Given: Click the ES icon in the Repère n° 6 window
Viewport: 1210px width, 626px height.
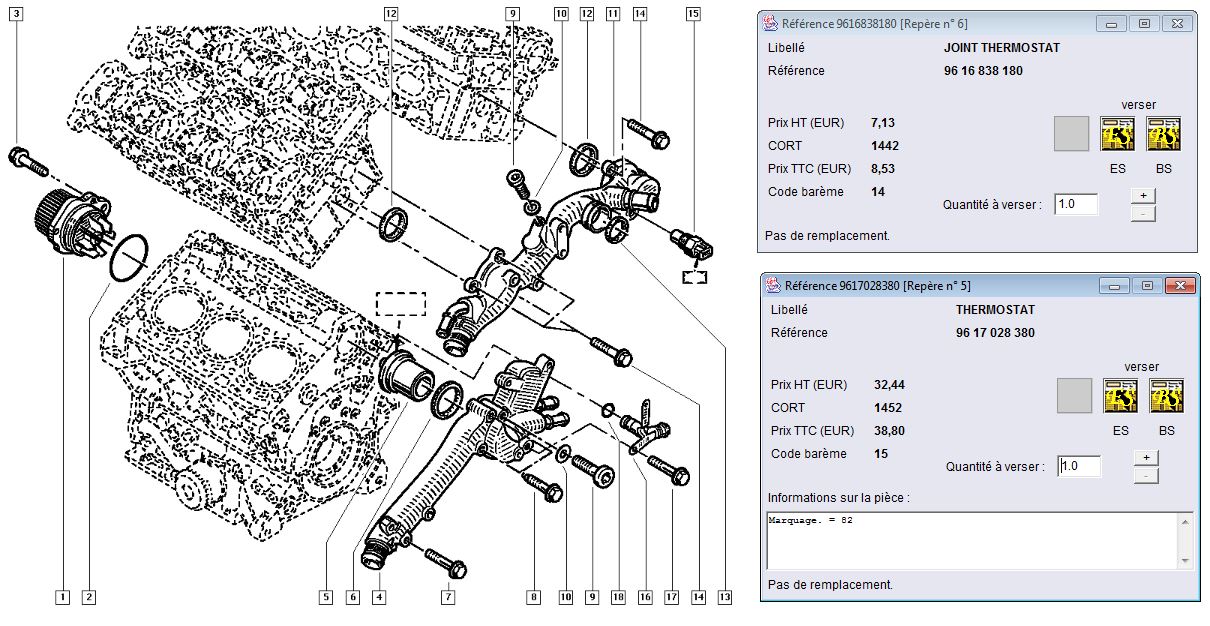Looking at the screenshot, I should tap(1117, 134).
